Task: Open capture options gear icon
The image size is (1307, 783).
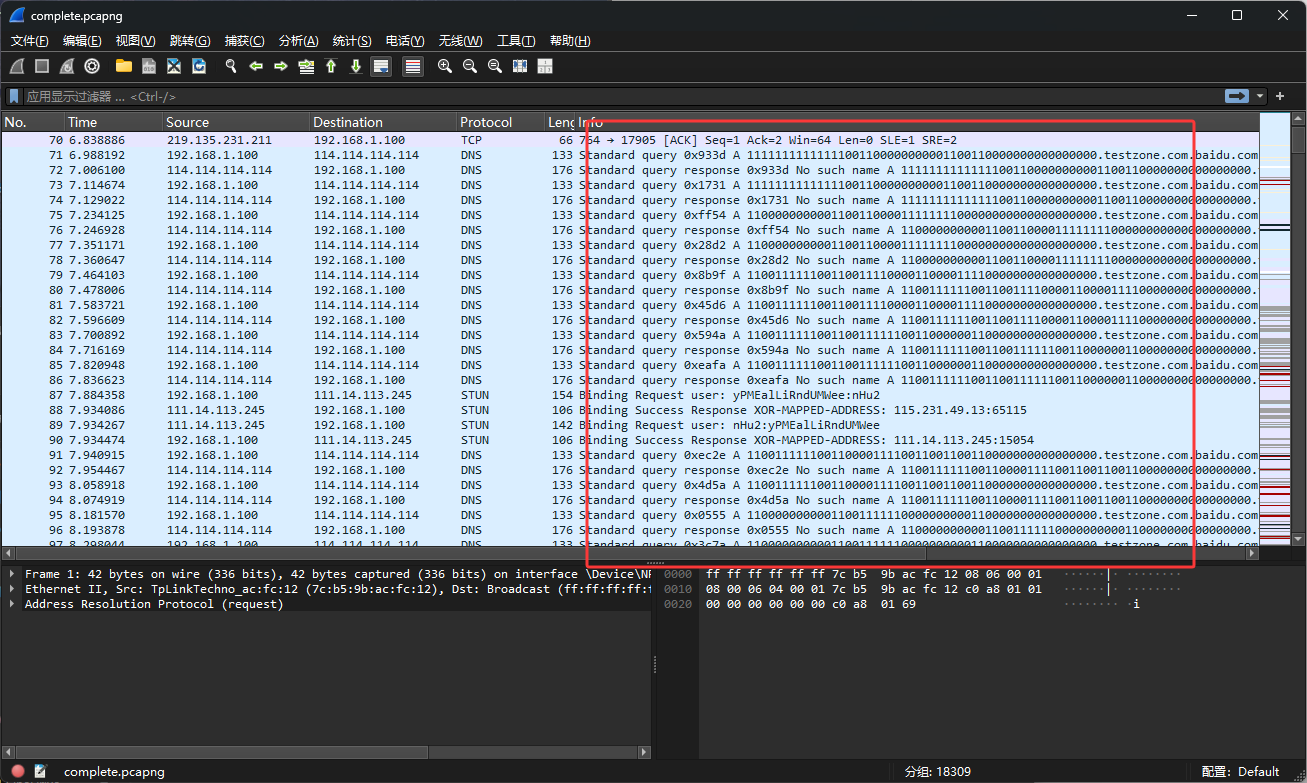Action: point(92,66)
